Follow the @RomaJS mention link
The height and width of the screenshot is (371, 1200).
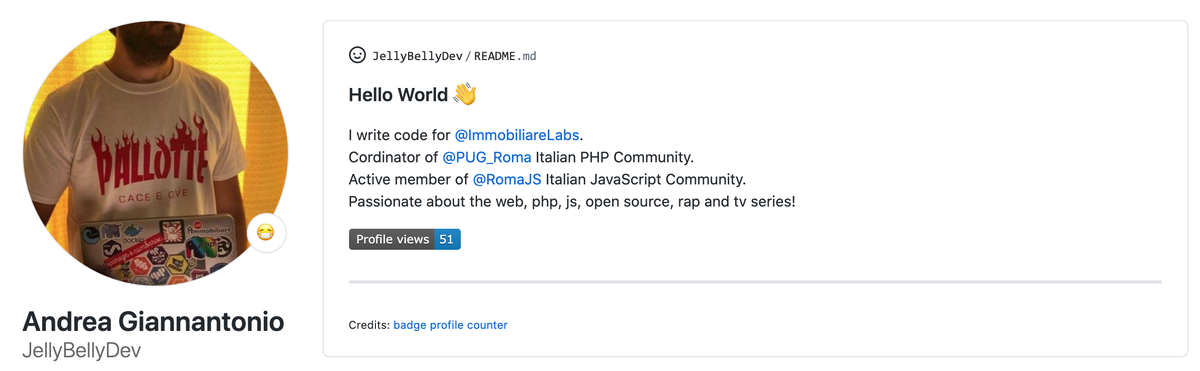click(x=507, y=180)
